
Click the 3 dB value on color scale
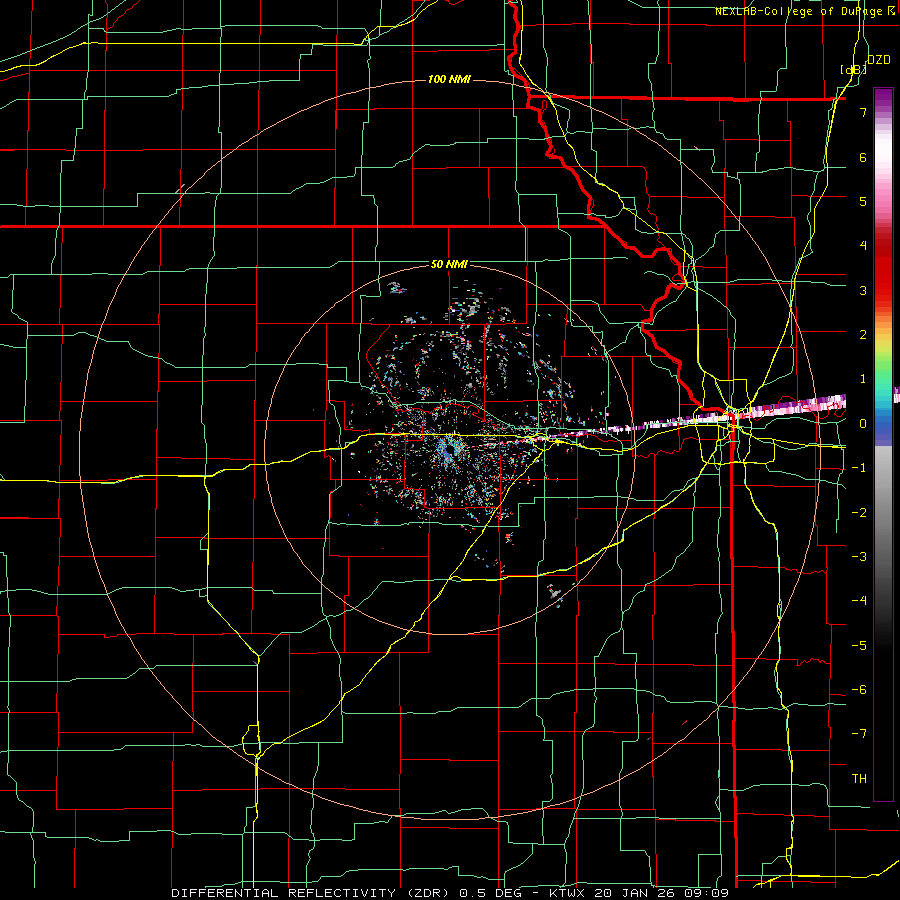point(863,290)
